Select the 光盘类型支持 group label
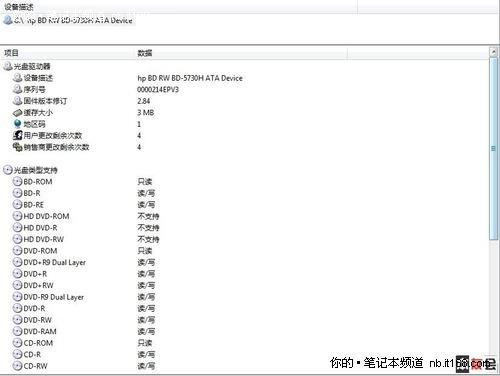Image resolution: width=500 pixels, height=376 pixels. [35, 170]
